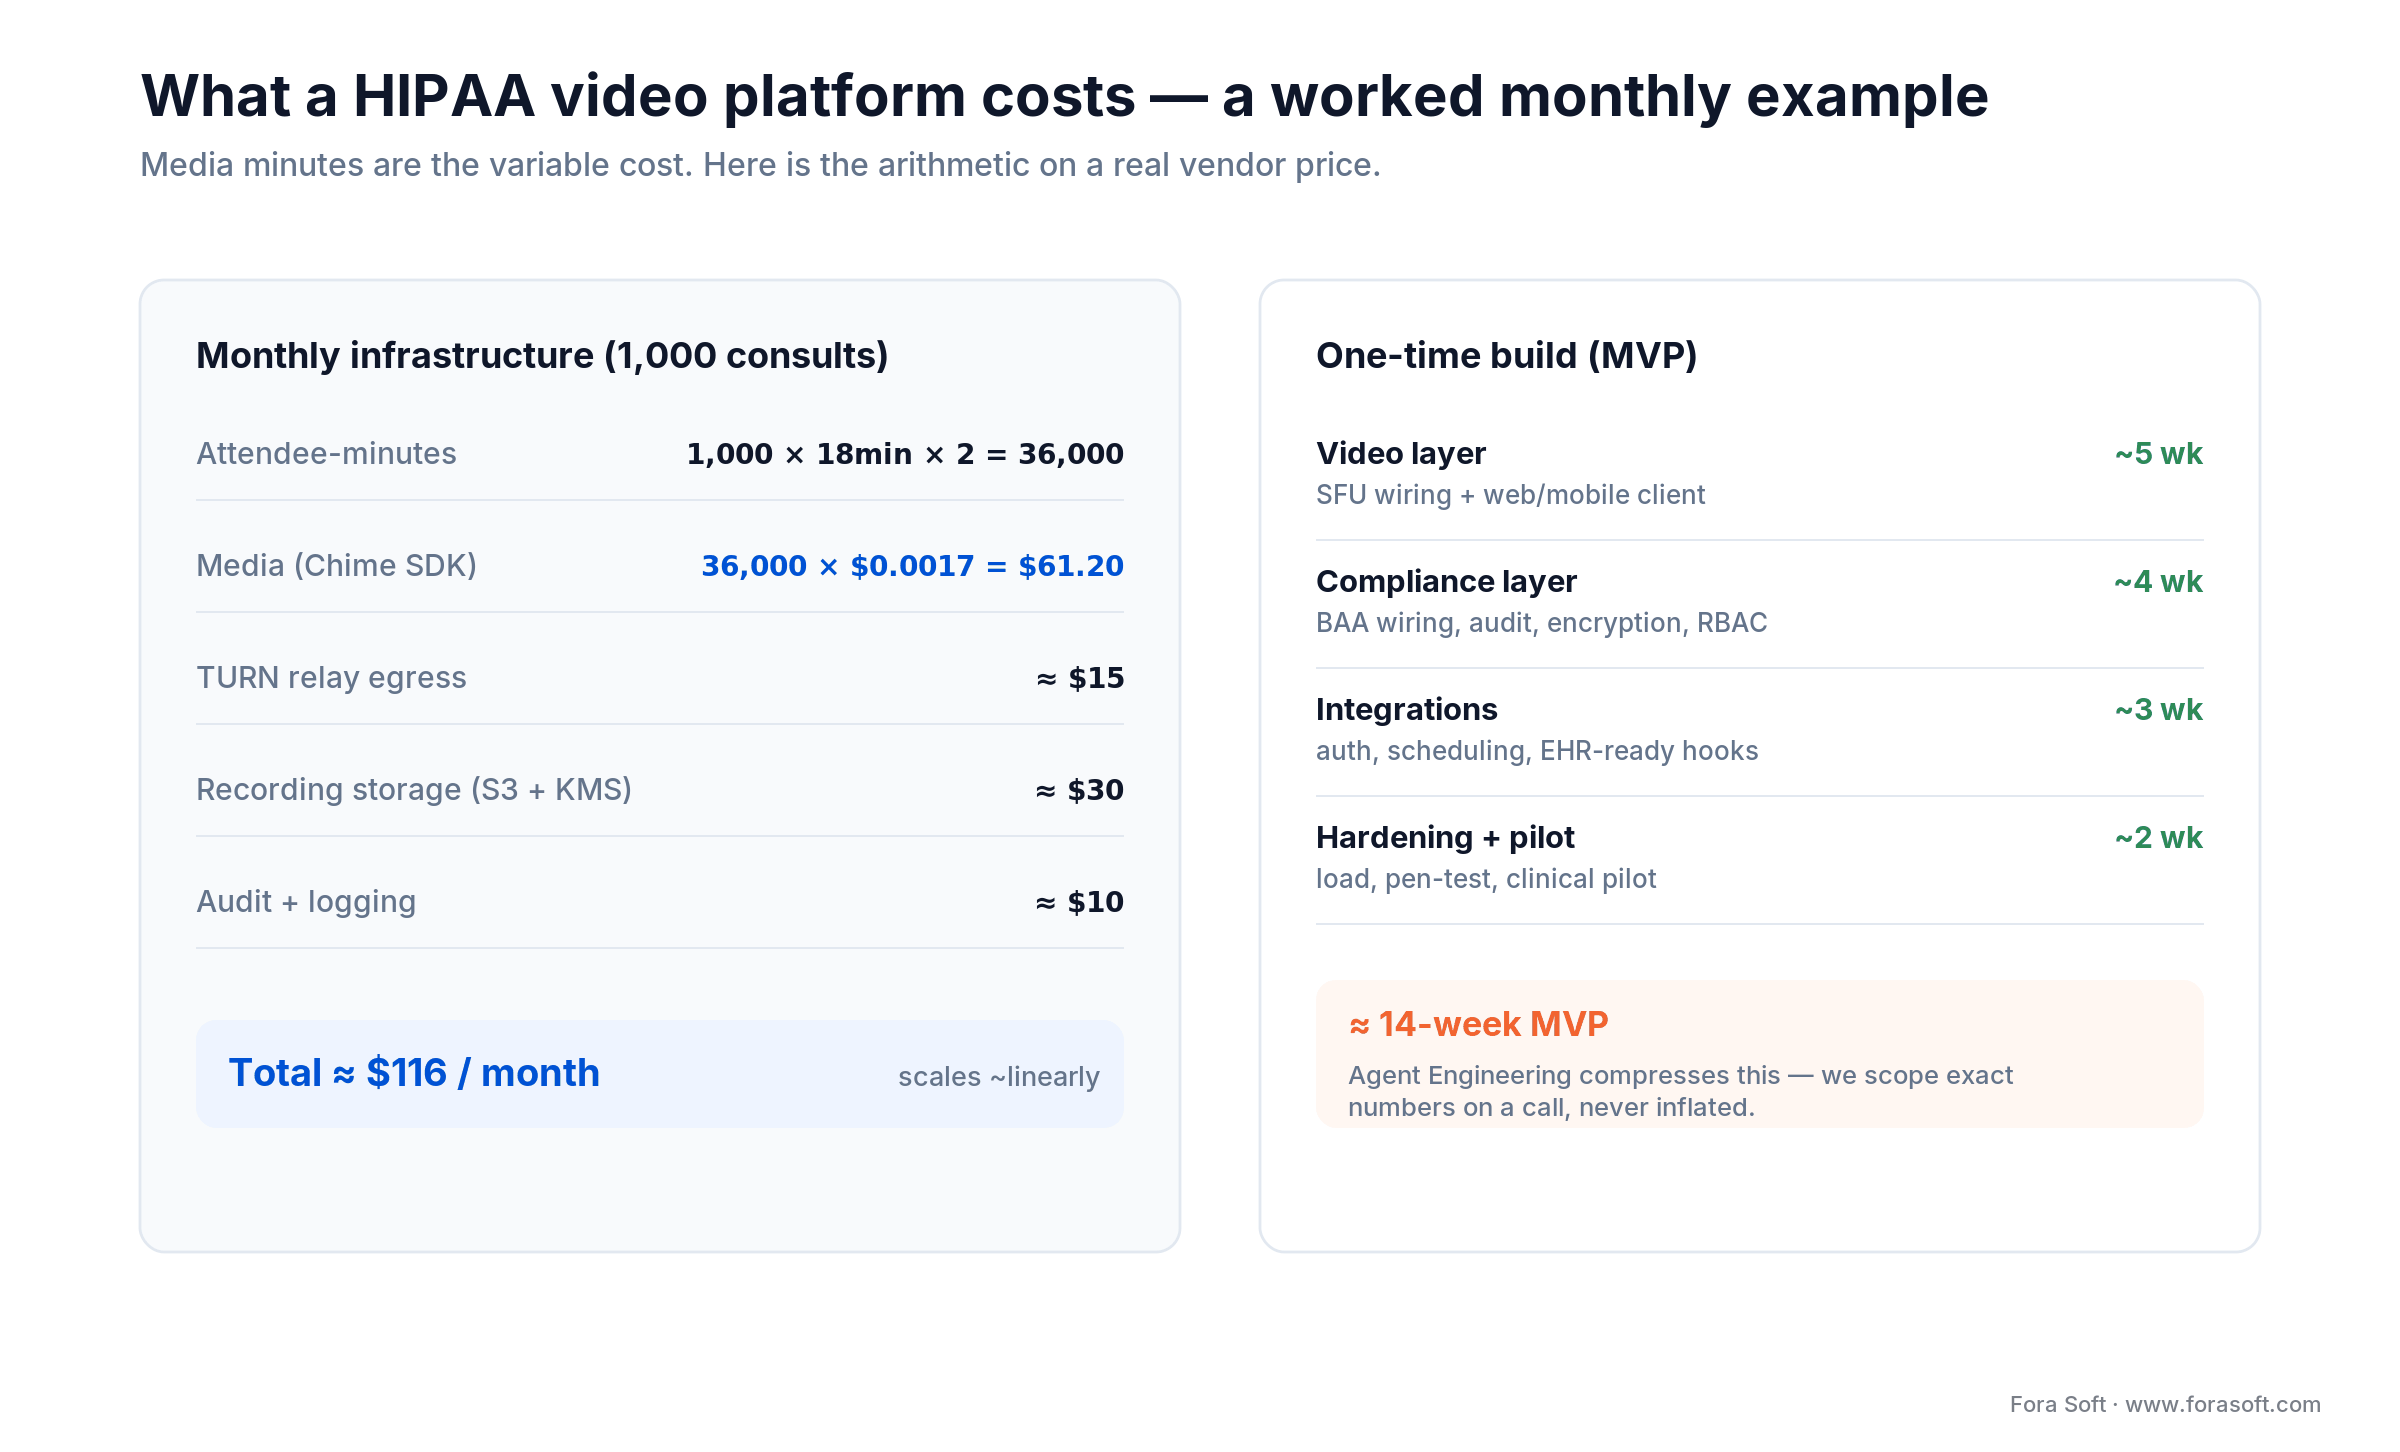The width and height of the screenshot is (2400, 1452).
Task: Click the value '1,000 × 18min × 2 = 36,000'
Action: 905,454
